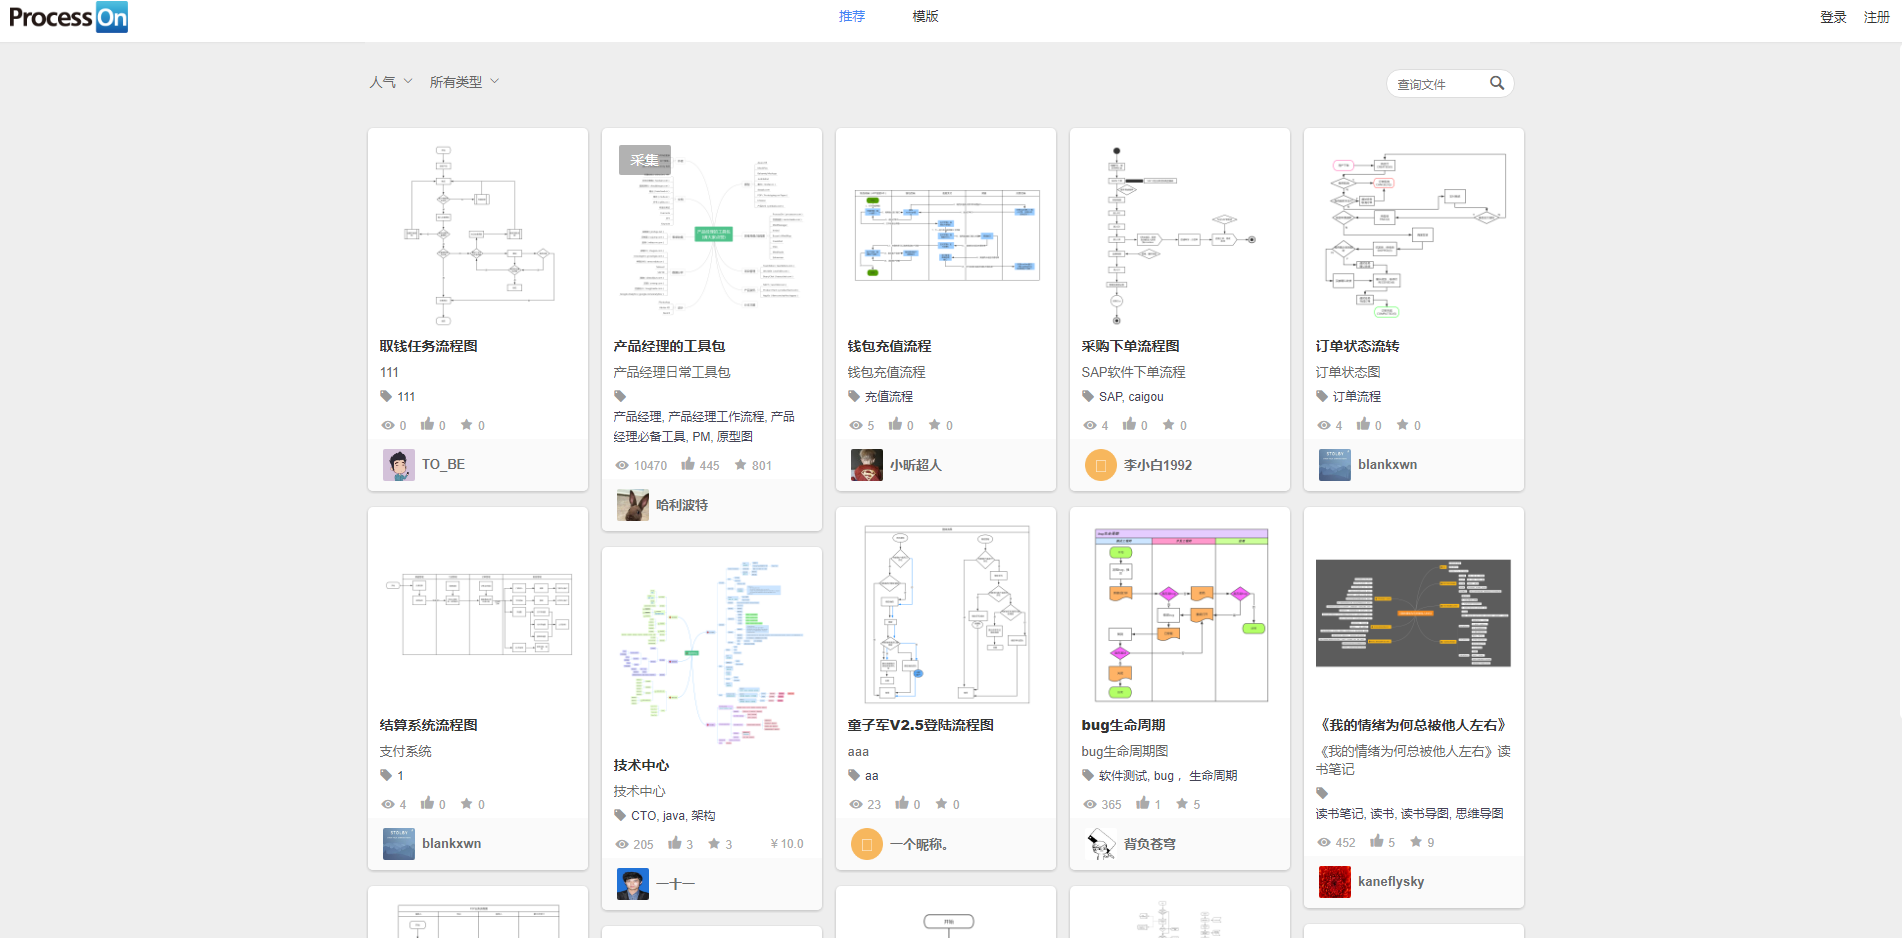Open the bug生命周期 diagram thumbnail
1902x938 pixels.
1180,614
